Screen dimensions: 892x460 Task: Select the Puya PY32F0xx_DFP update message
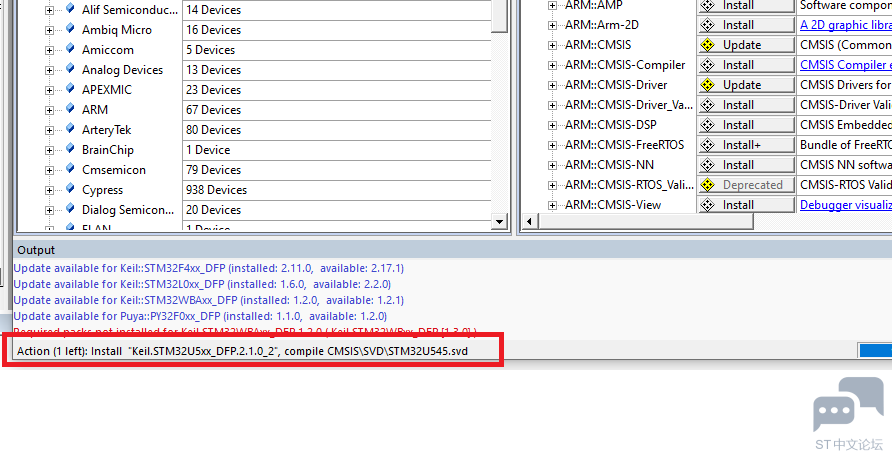(x=200, y=316)
